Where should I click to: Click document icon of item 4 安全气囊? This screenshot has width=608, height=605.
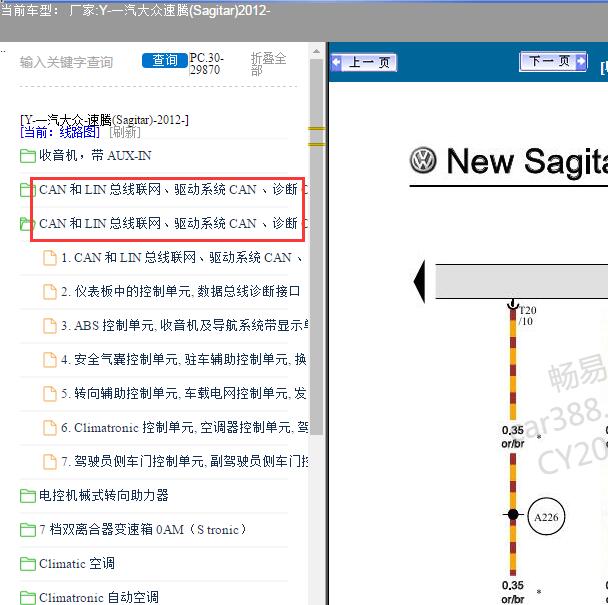(x=50, y=360)
